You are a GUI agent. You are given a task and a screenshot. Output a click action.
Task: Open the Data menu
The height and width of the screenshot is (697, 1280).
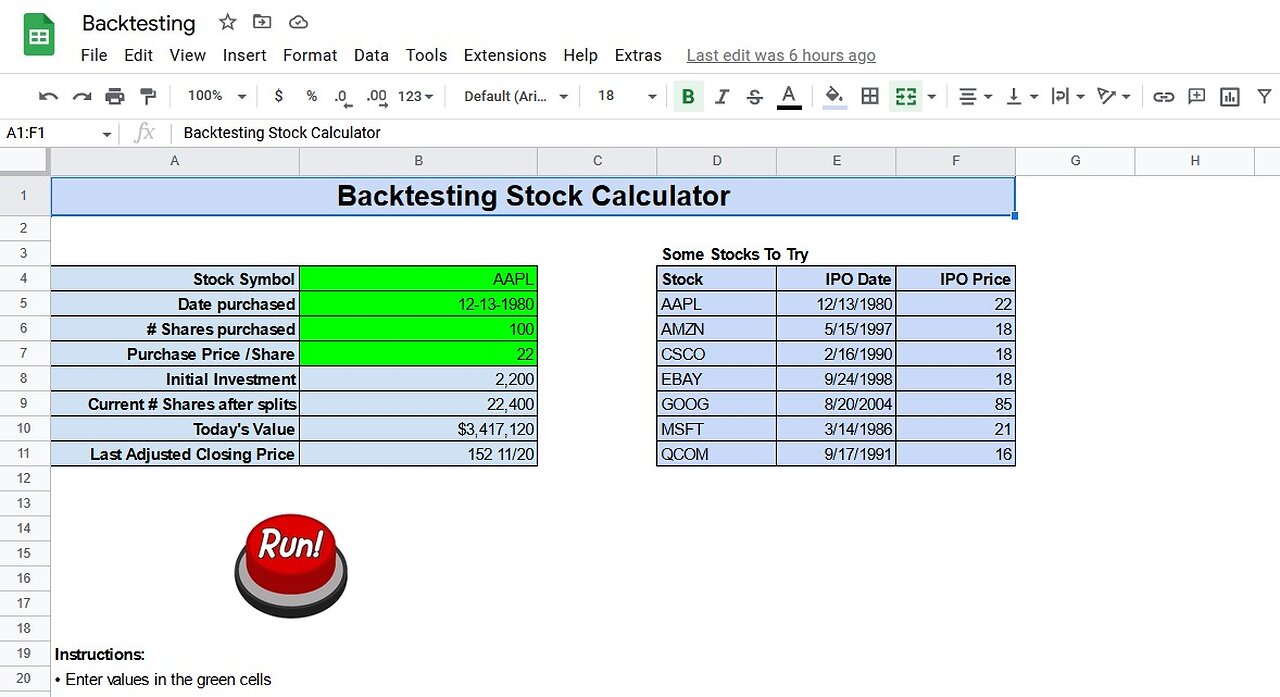pyautogui.click(x=371, y=55)
